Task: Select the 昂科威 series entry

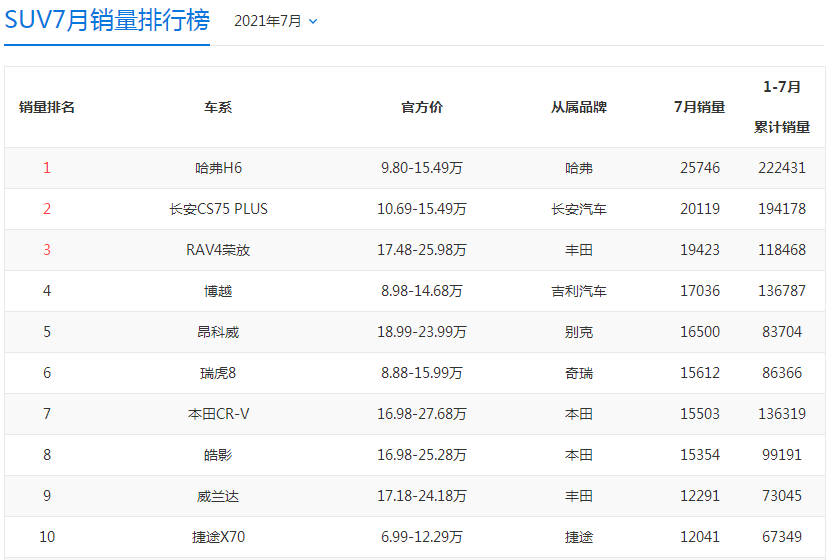Action: [219, 332]
